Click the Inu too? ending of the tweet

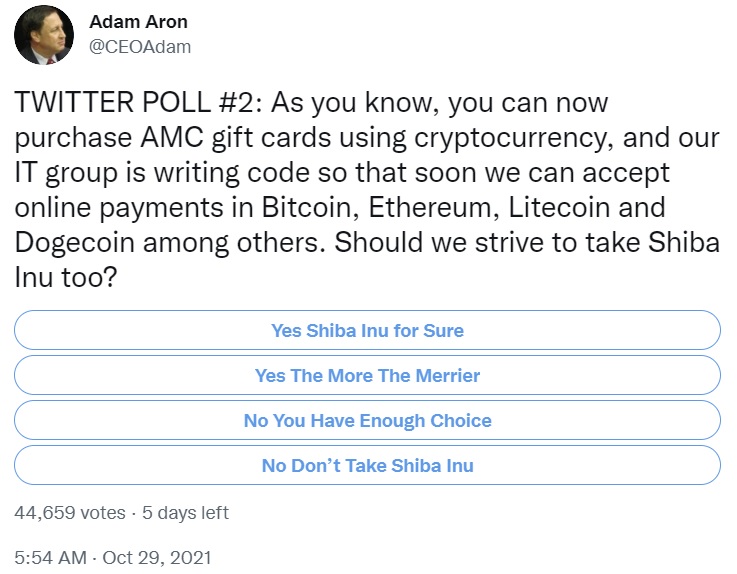(68, 278)
